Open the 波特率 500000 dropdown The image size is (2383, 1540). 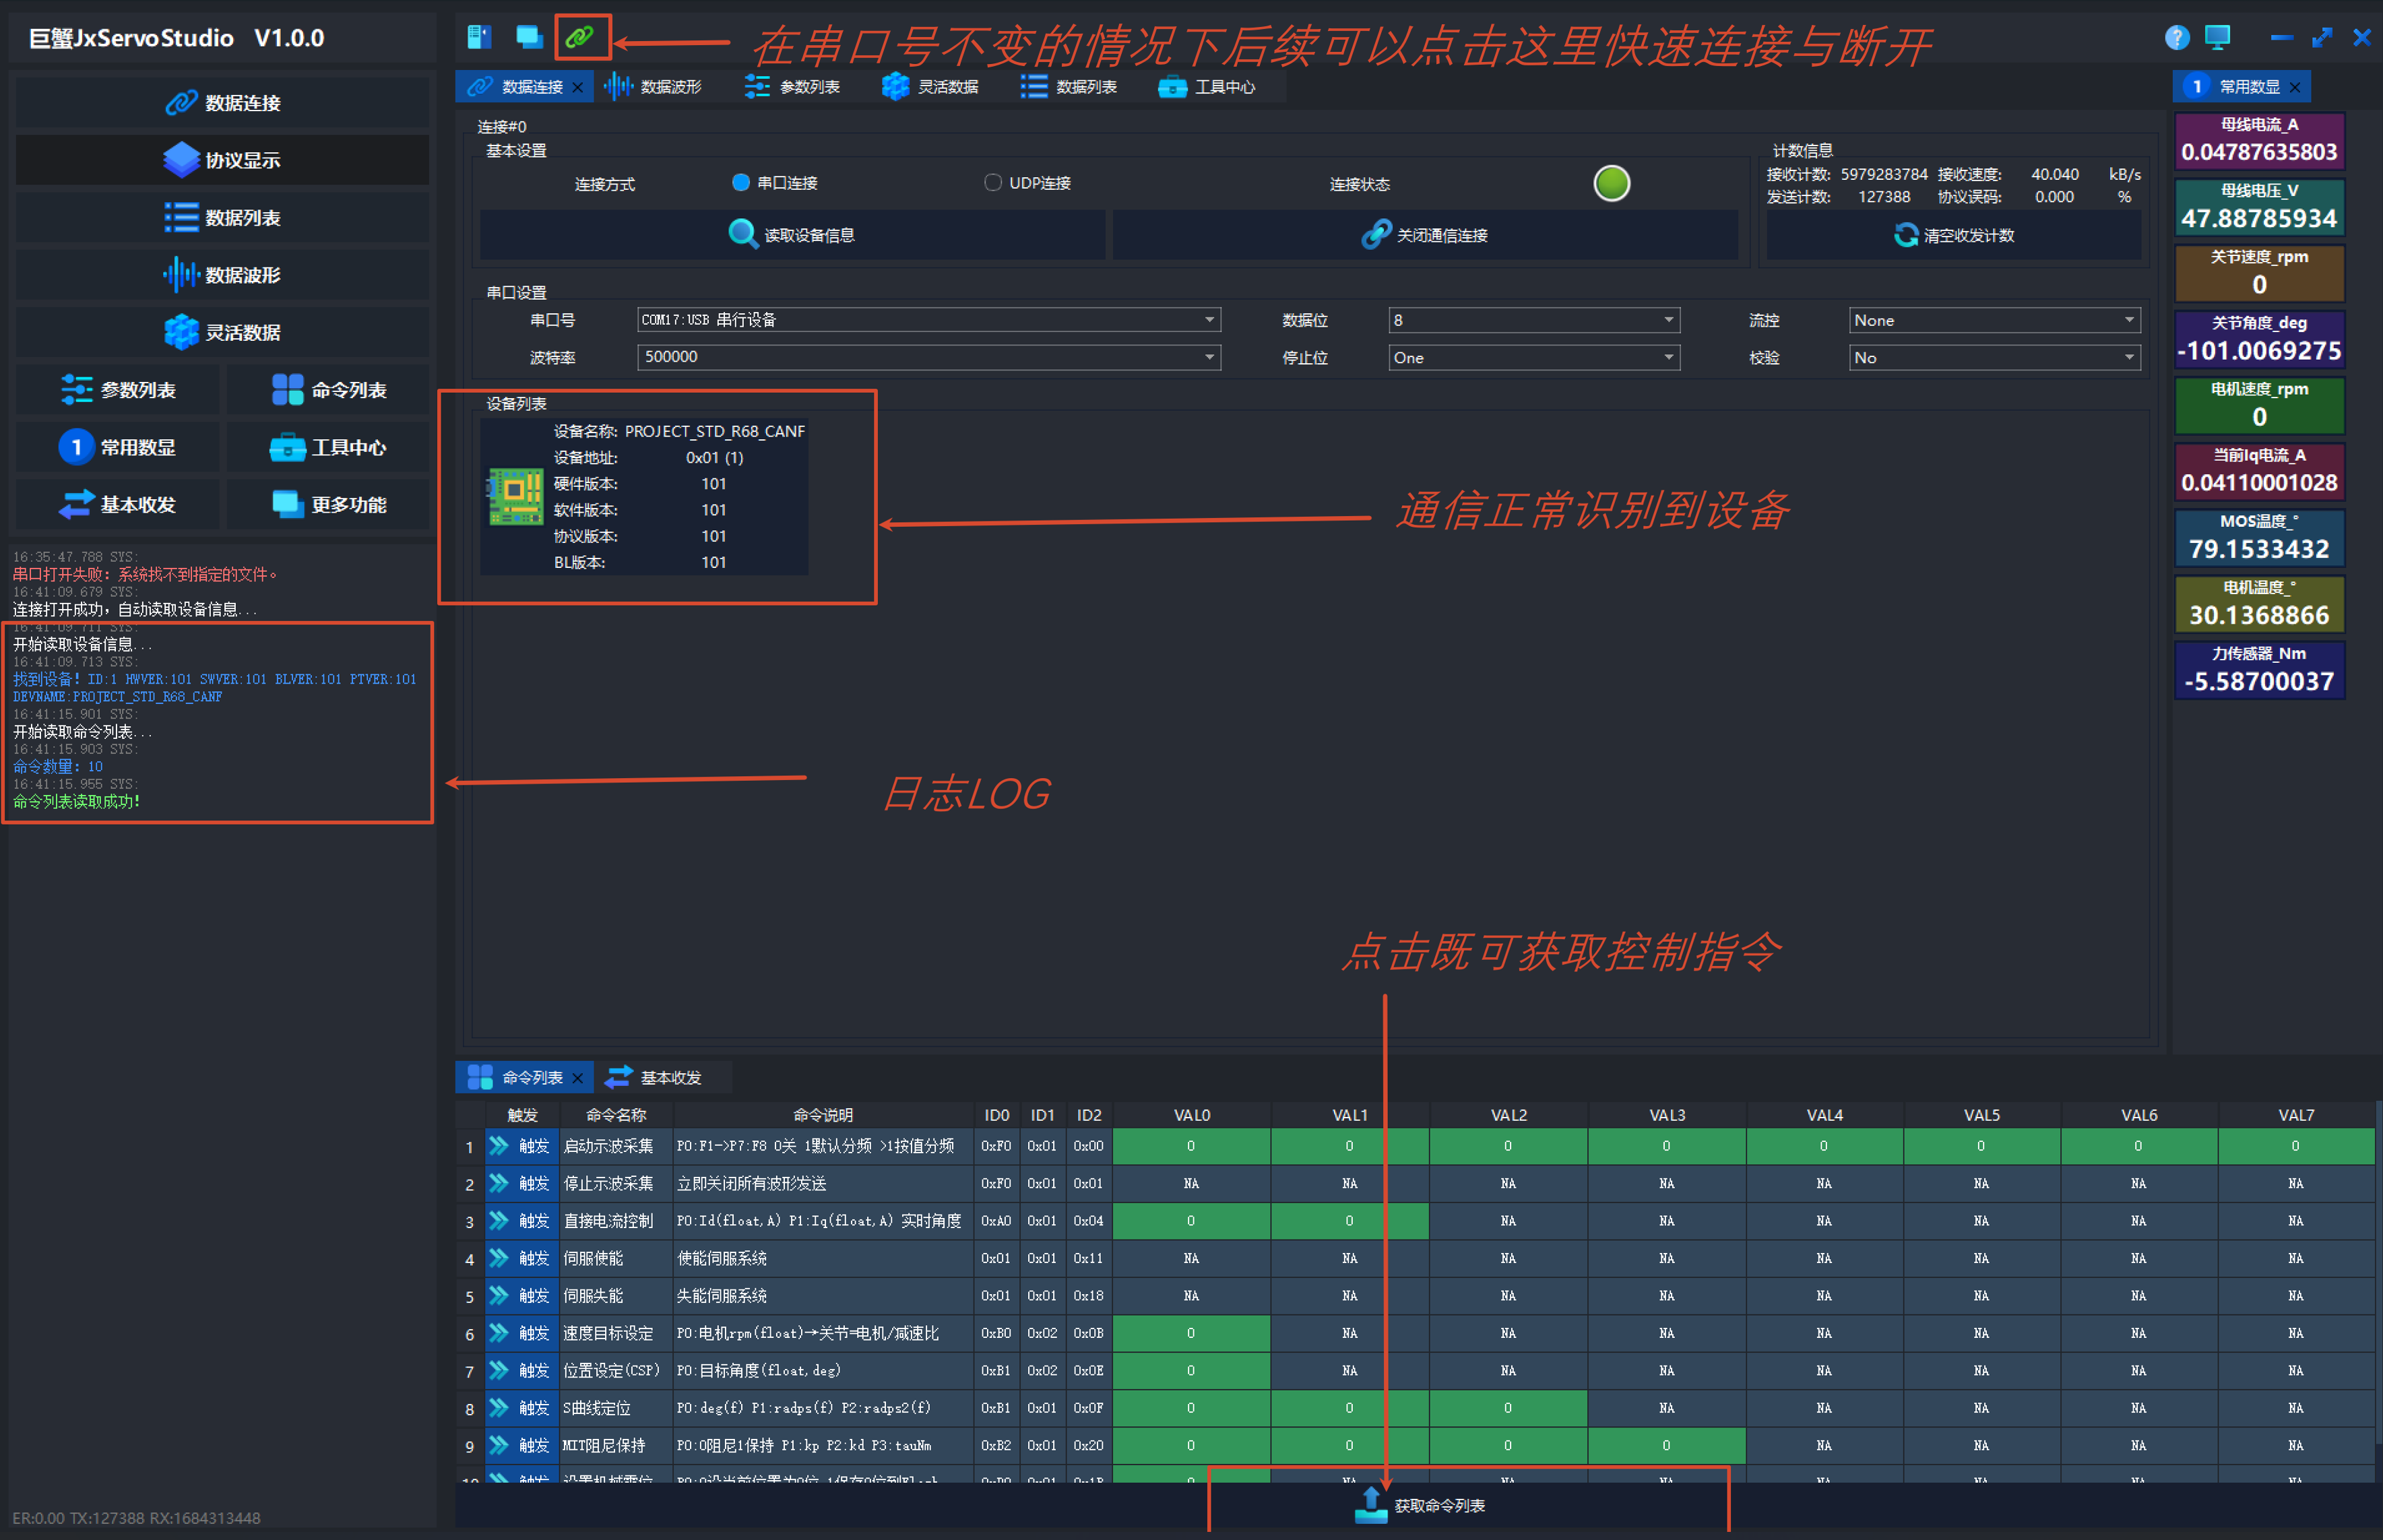(929, 357)
